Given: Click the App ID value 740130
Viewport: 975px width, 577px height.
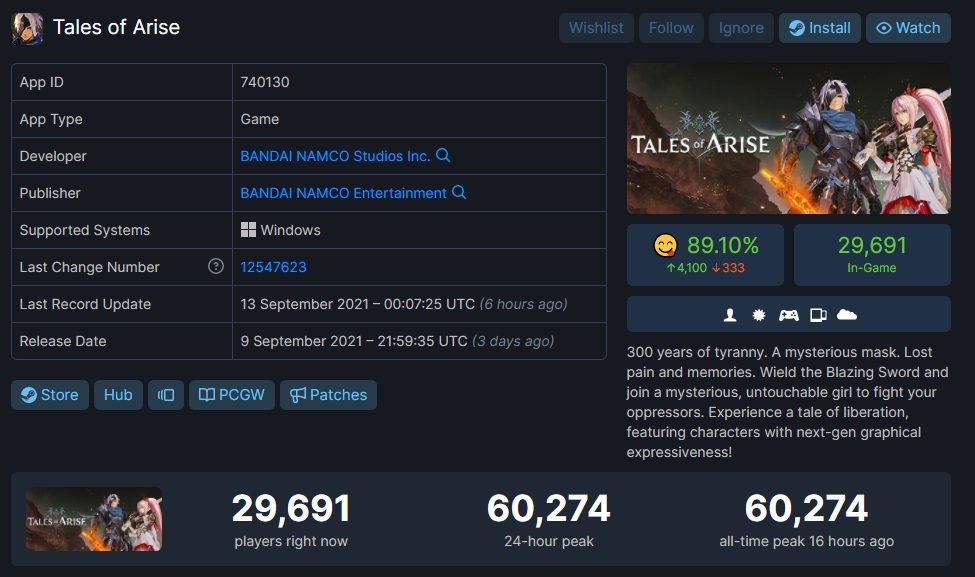Looking at the screenshot, I should (x=265, y=82).
